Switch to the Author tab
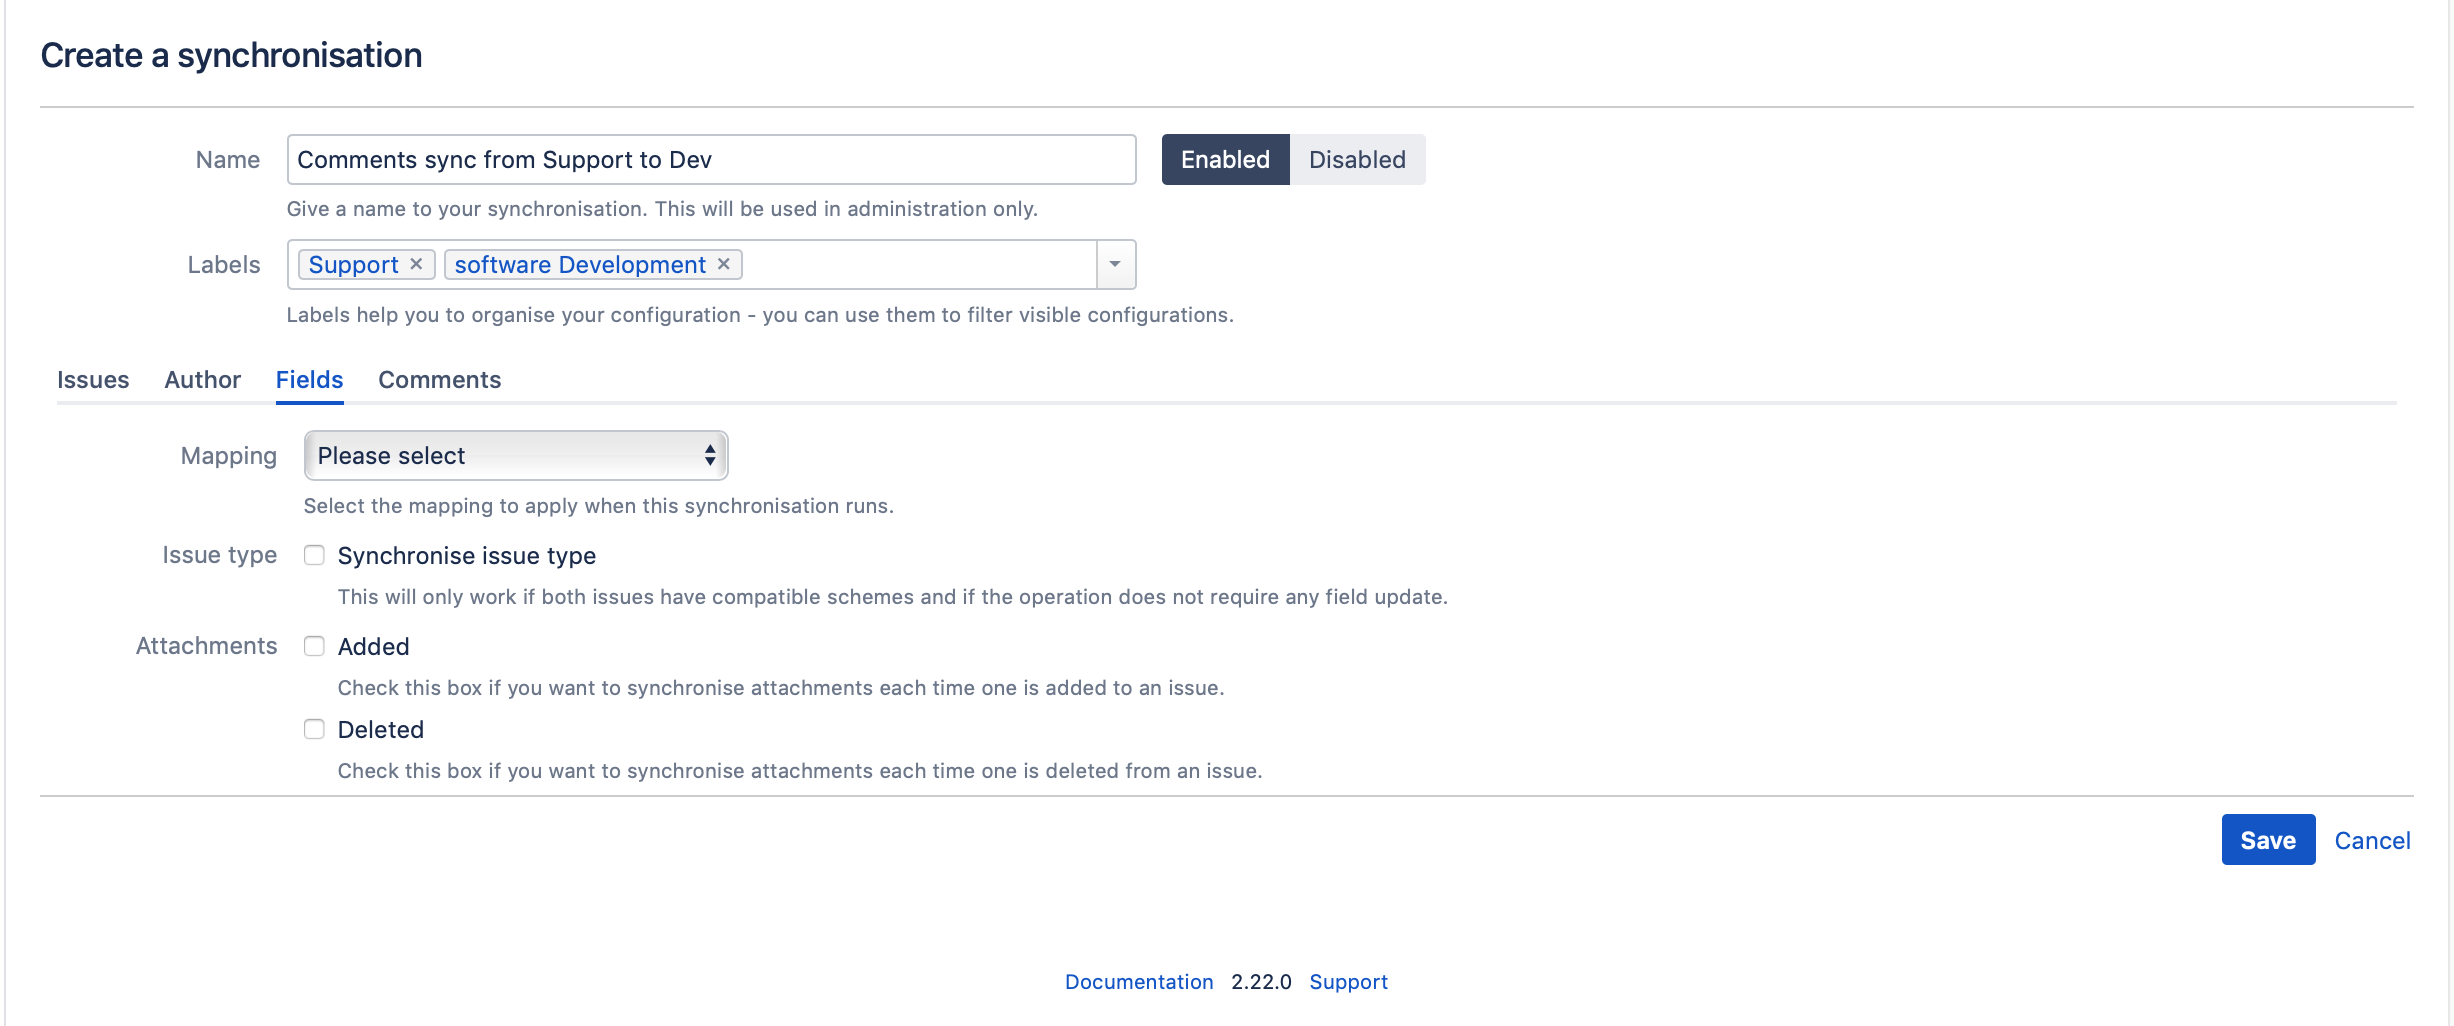 tap(202, 379)
